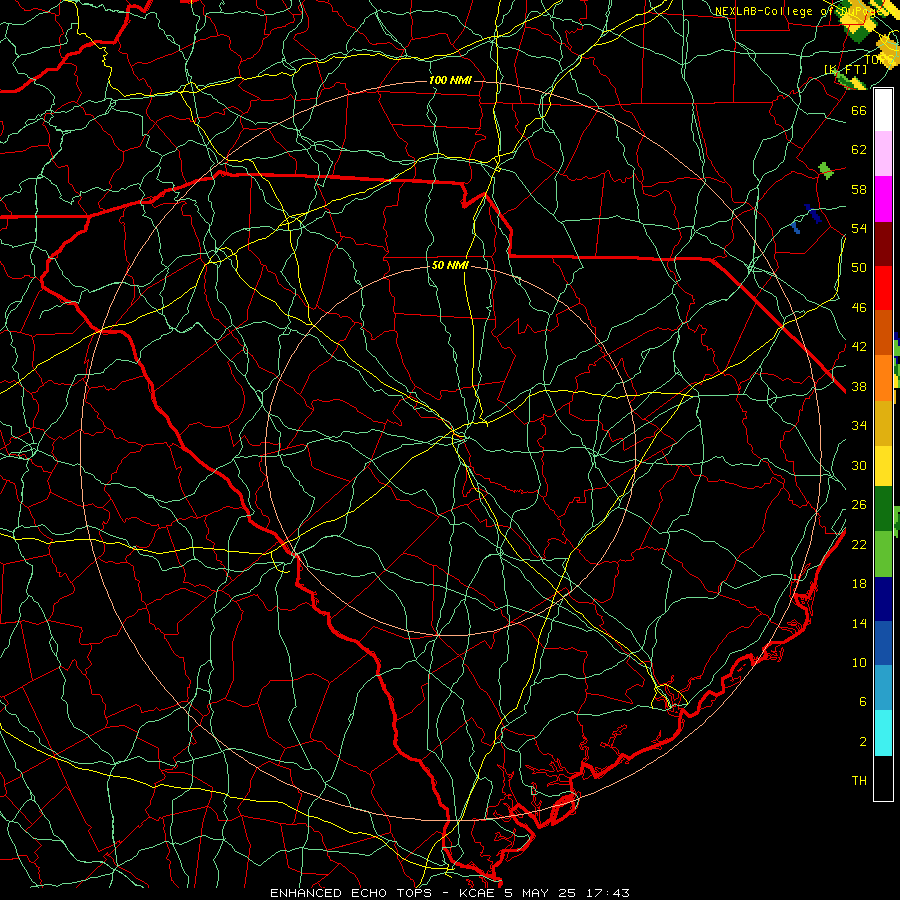Image resolution: width=900 pixels, height=900 pixels.
Task: Select the 58 legend value
Action: [859, 189]
